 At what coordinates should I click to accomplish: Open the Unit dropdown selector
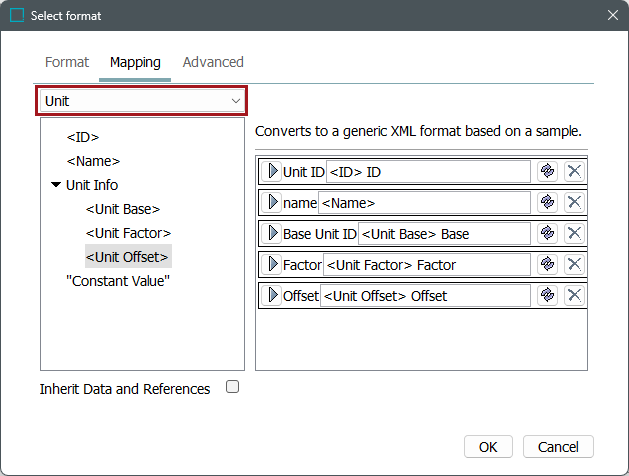tap(142, 101)
